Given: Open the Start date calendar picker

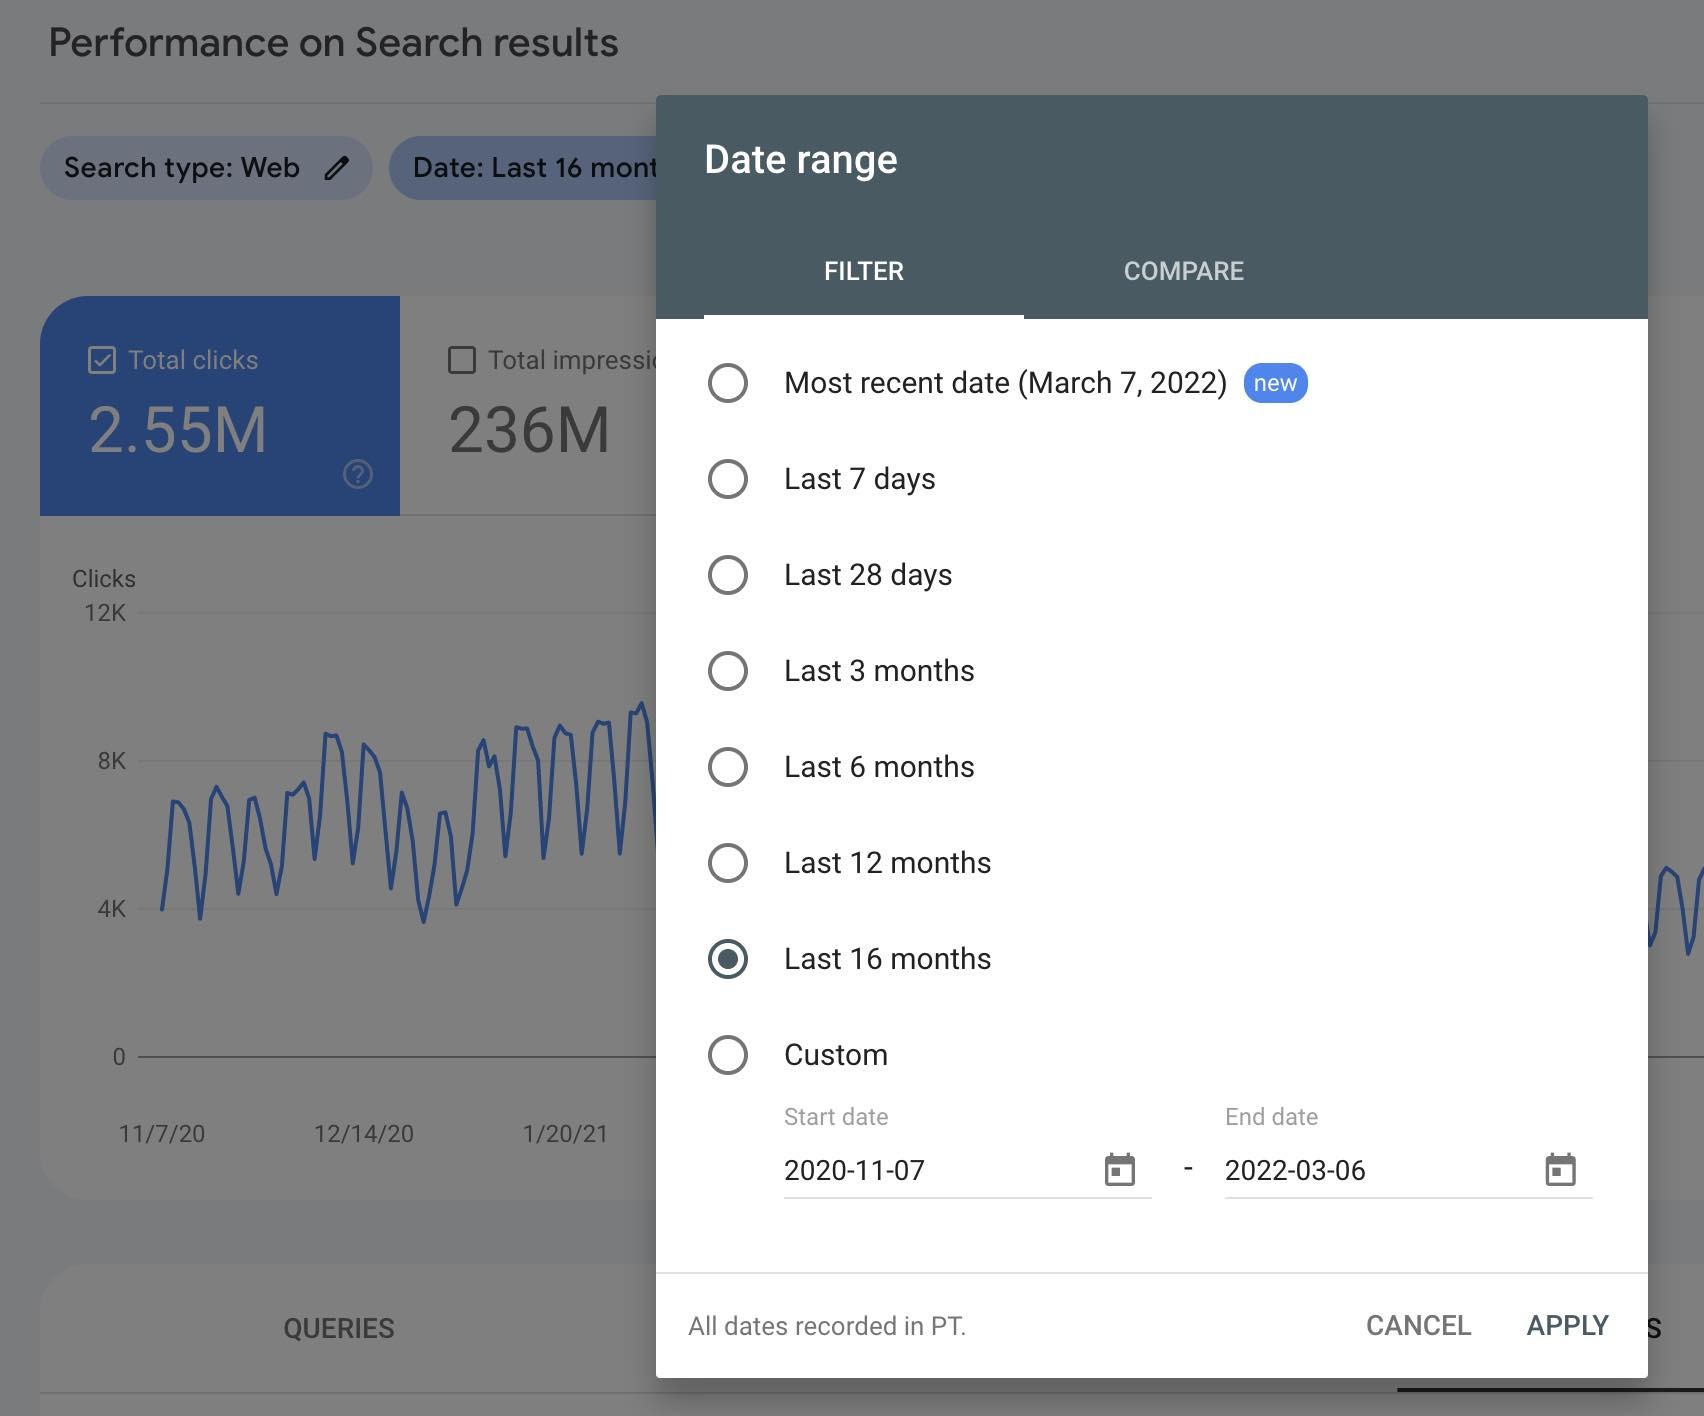Looking at the screenshot, I should click(1119, 1169).
